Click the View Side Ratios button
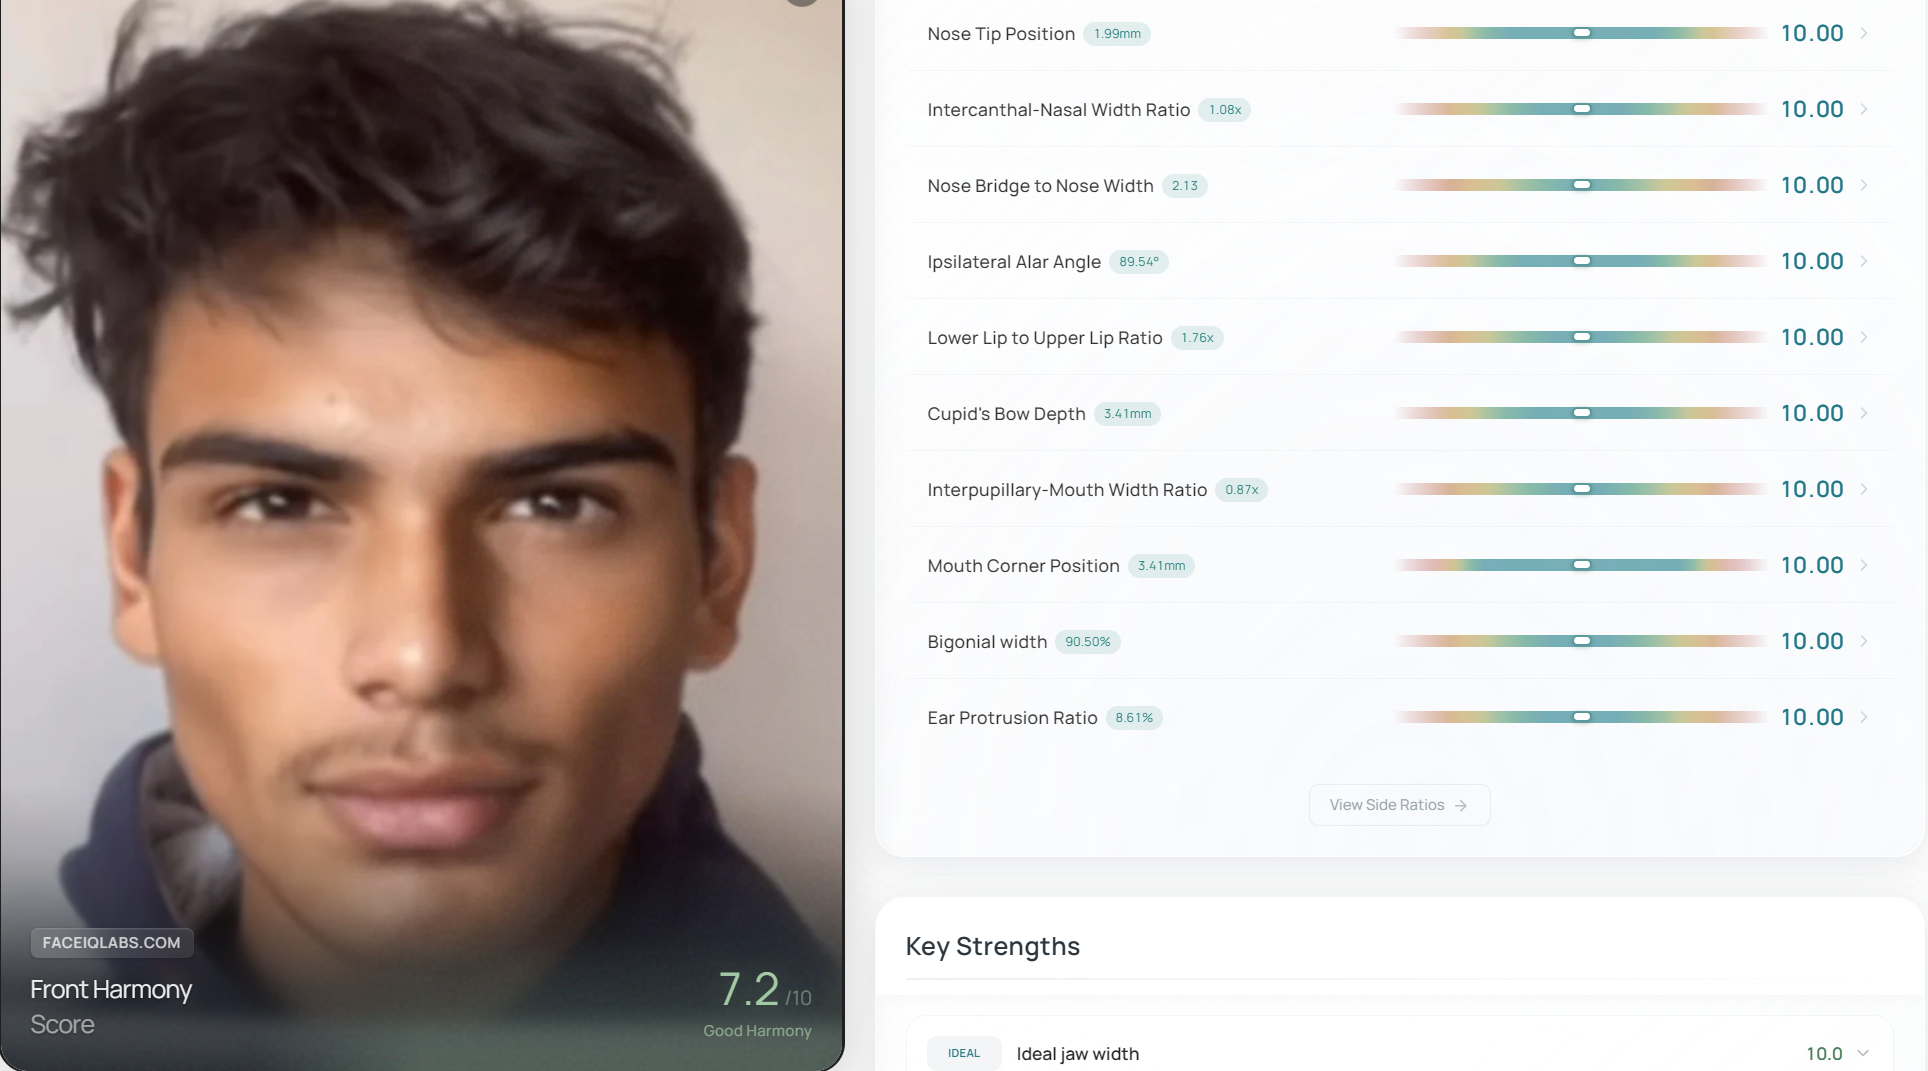1928x1071 pixels. coord(1399,805)
